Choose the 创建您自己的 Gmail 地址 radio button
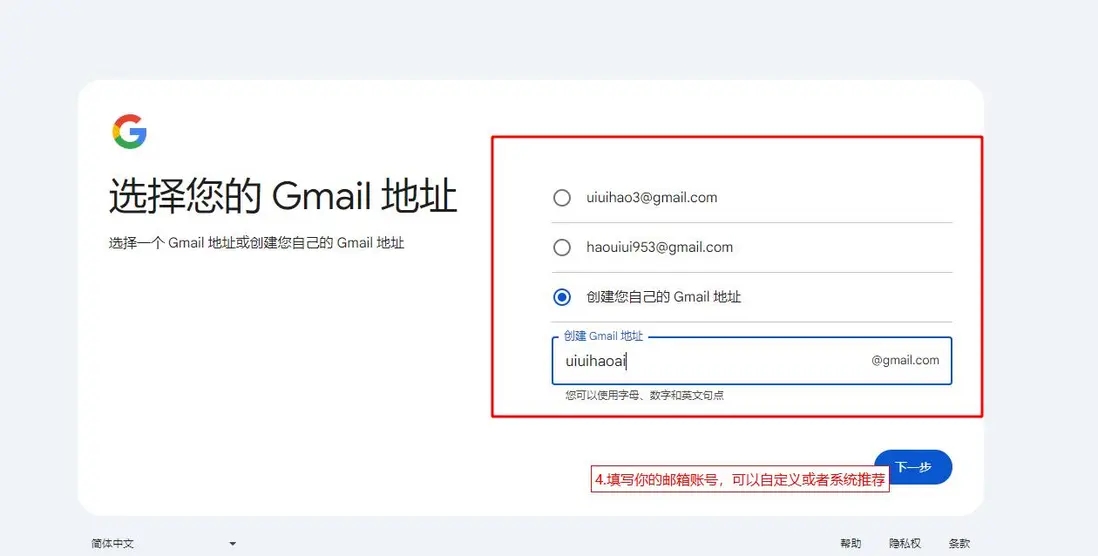The height and width of the screenshot is (556, 1098). point(562,297)
